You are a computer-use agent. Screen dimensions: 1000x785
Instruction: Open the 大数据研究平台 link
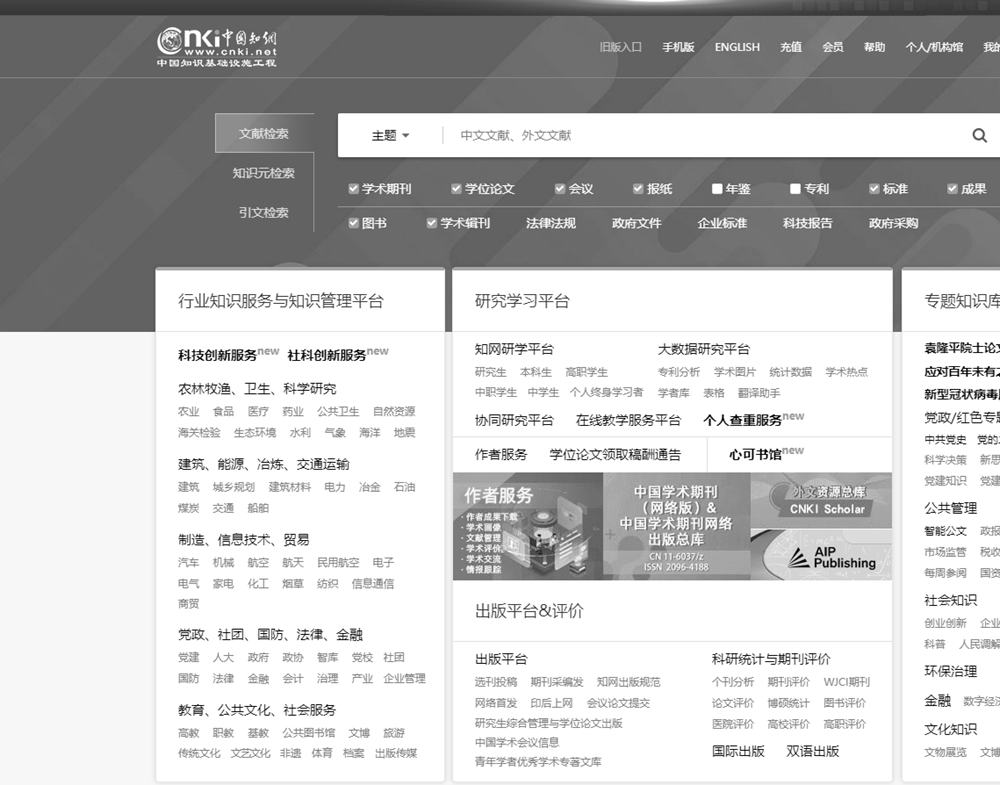pos(703,349)
